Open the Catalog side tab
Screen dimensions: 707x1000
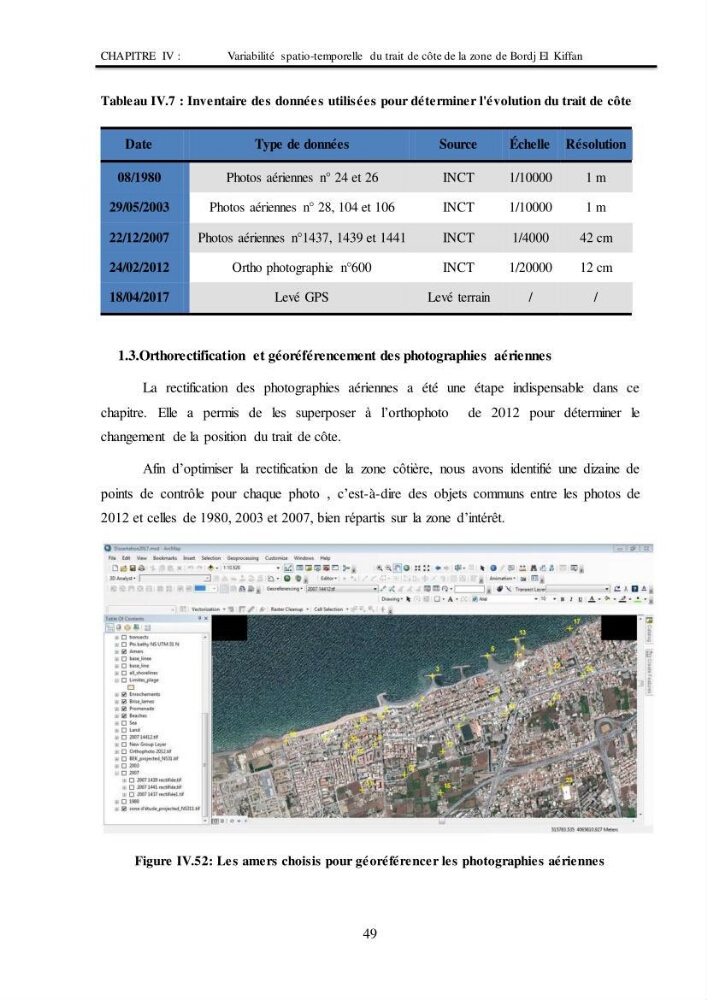coord(649,628)
